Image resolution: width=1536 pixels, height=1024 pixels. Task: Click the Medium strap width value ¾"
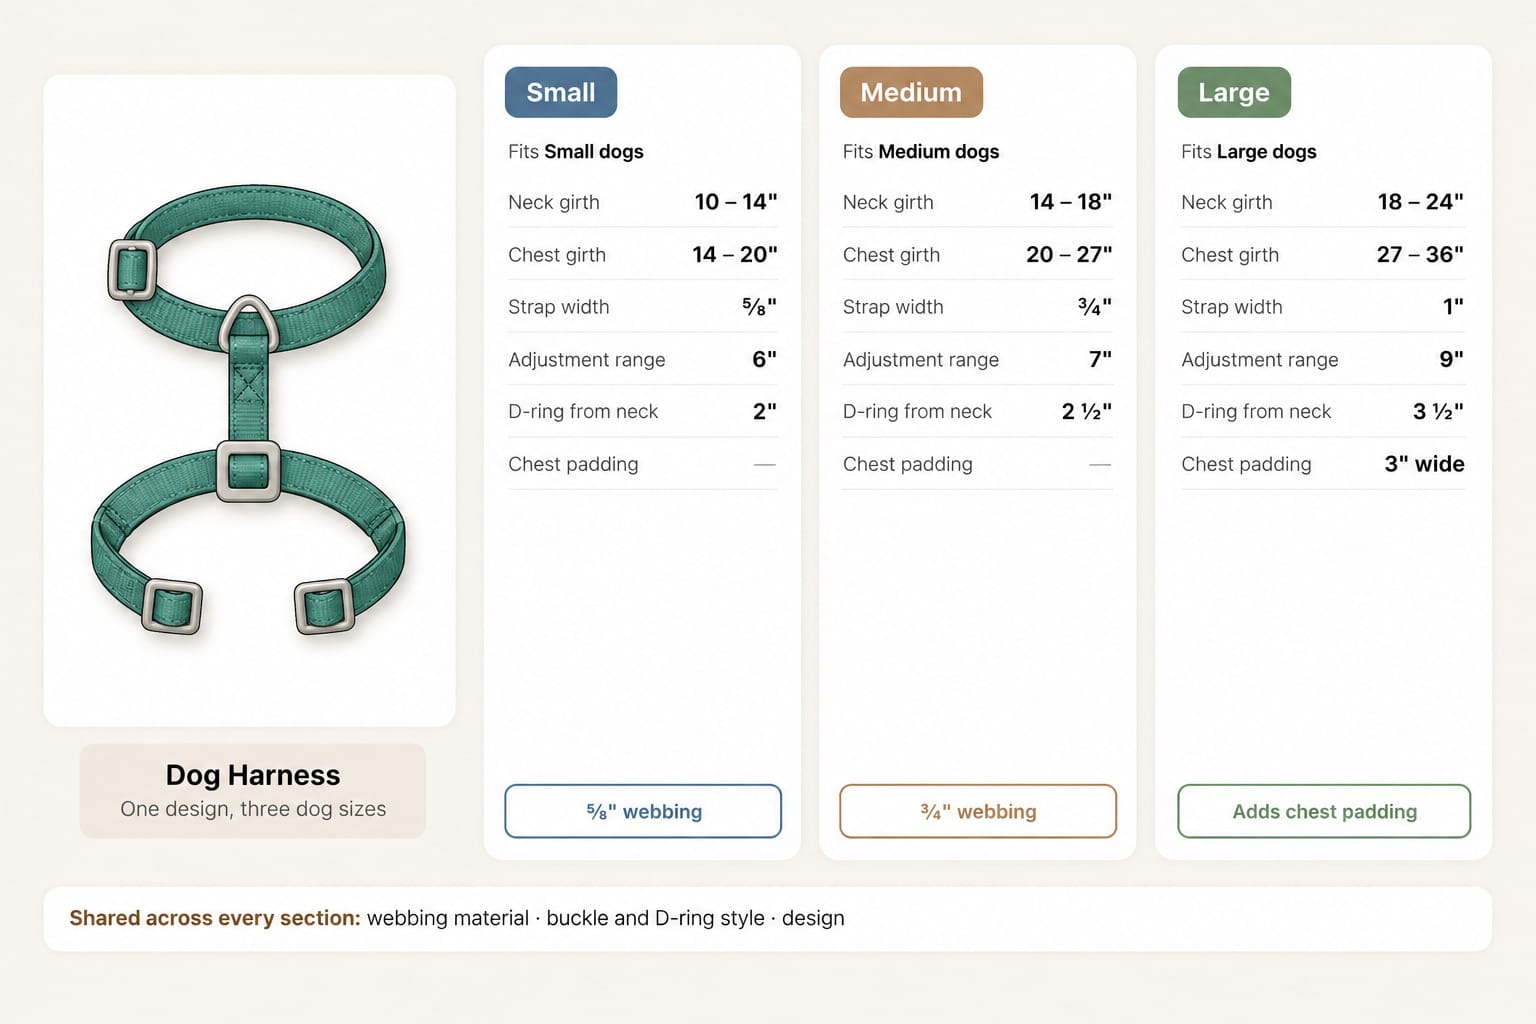coord(1095,307)
